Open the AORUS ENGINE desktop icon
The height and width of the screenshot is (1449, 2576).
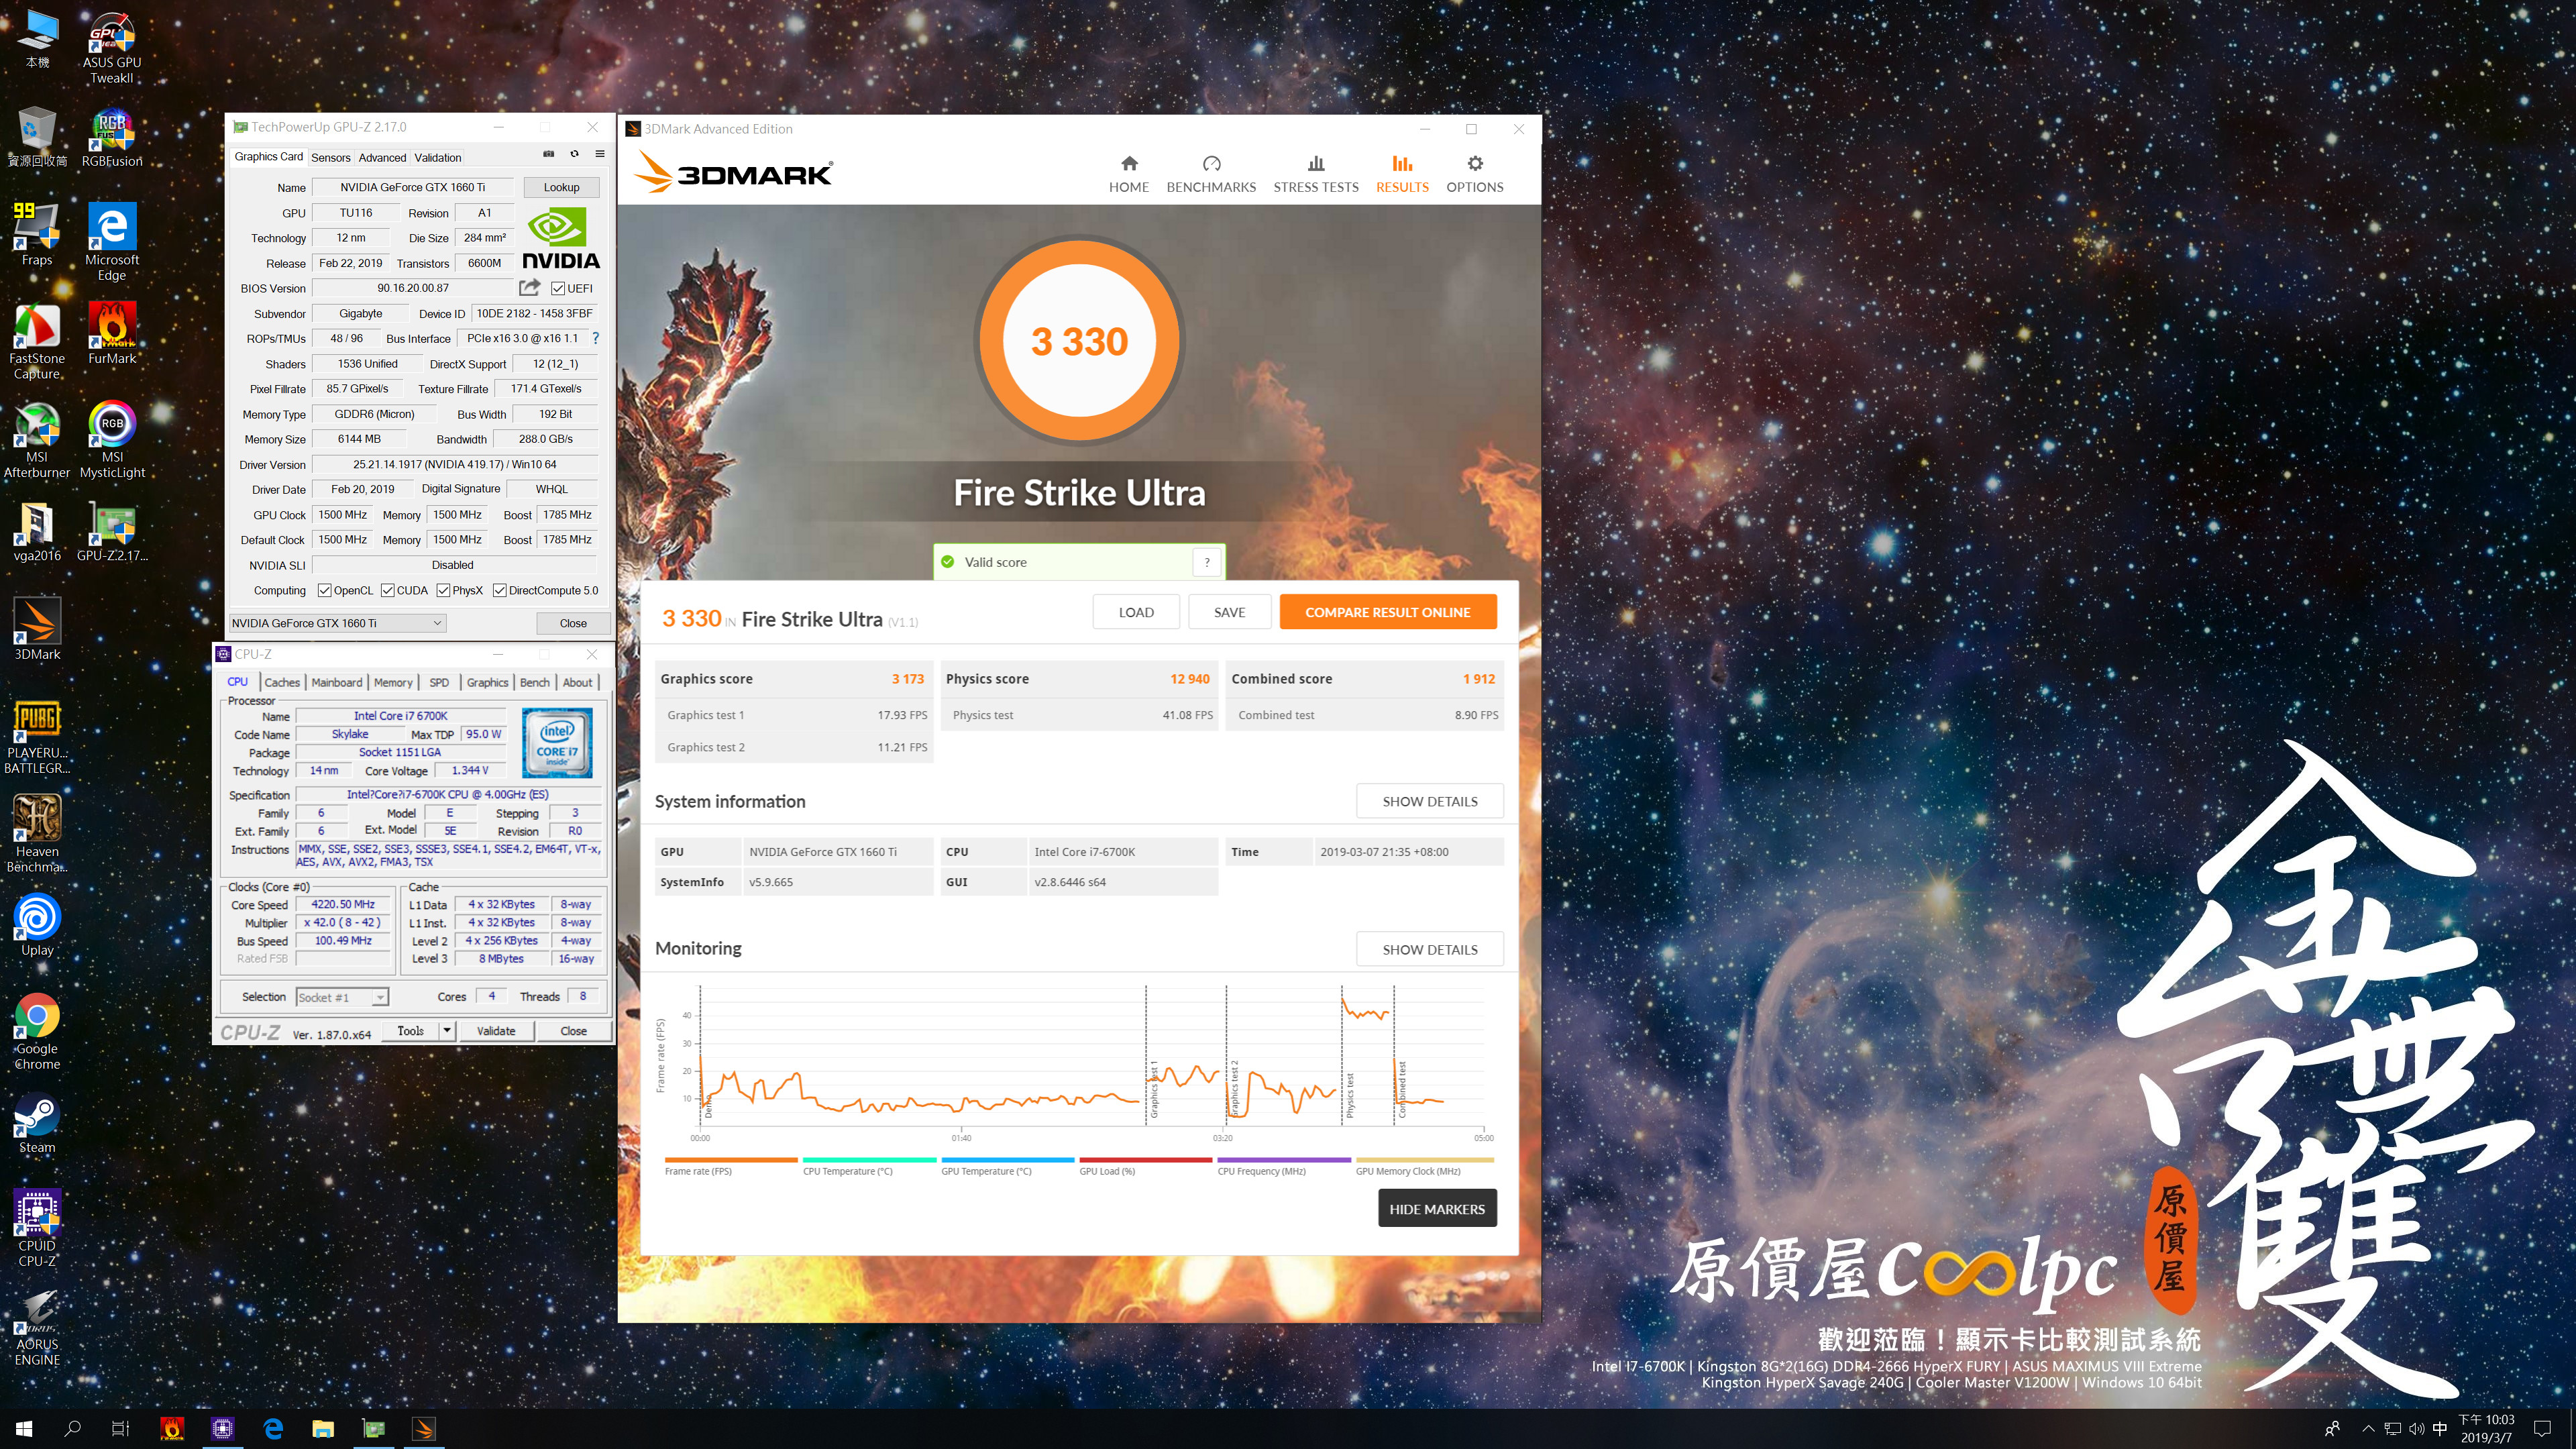click(x=37, y=1327)
